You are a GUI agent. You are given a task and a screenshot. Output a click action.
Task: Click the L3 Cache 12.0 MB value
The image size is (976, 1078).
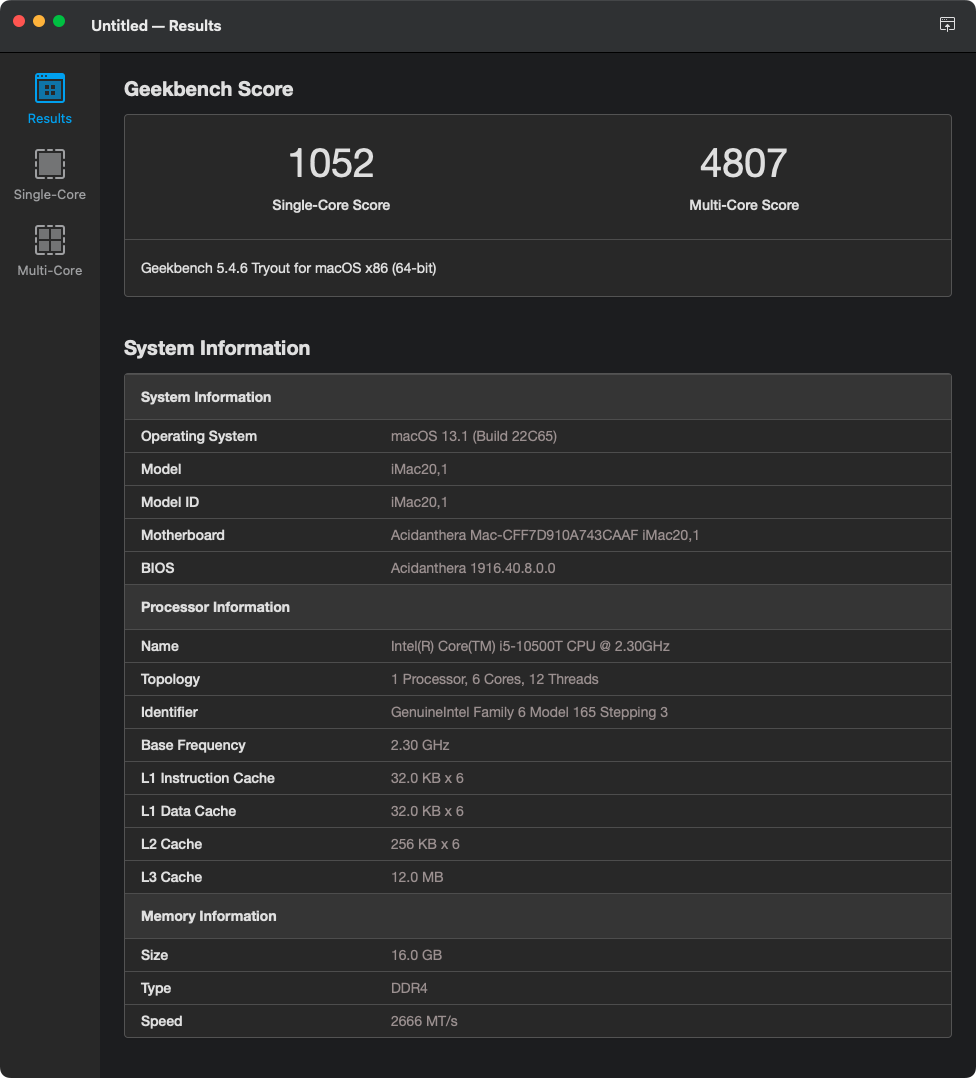417,877
